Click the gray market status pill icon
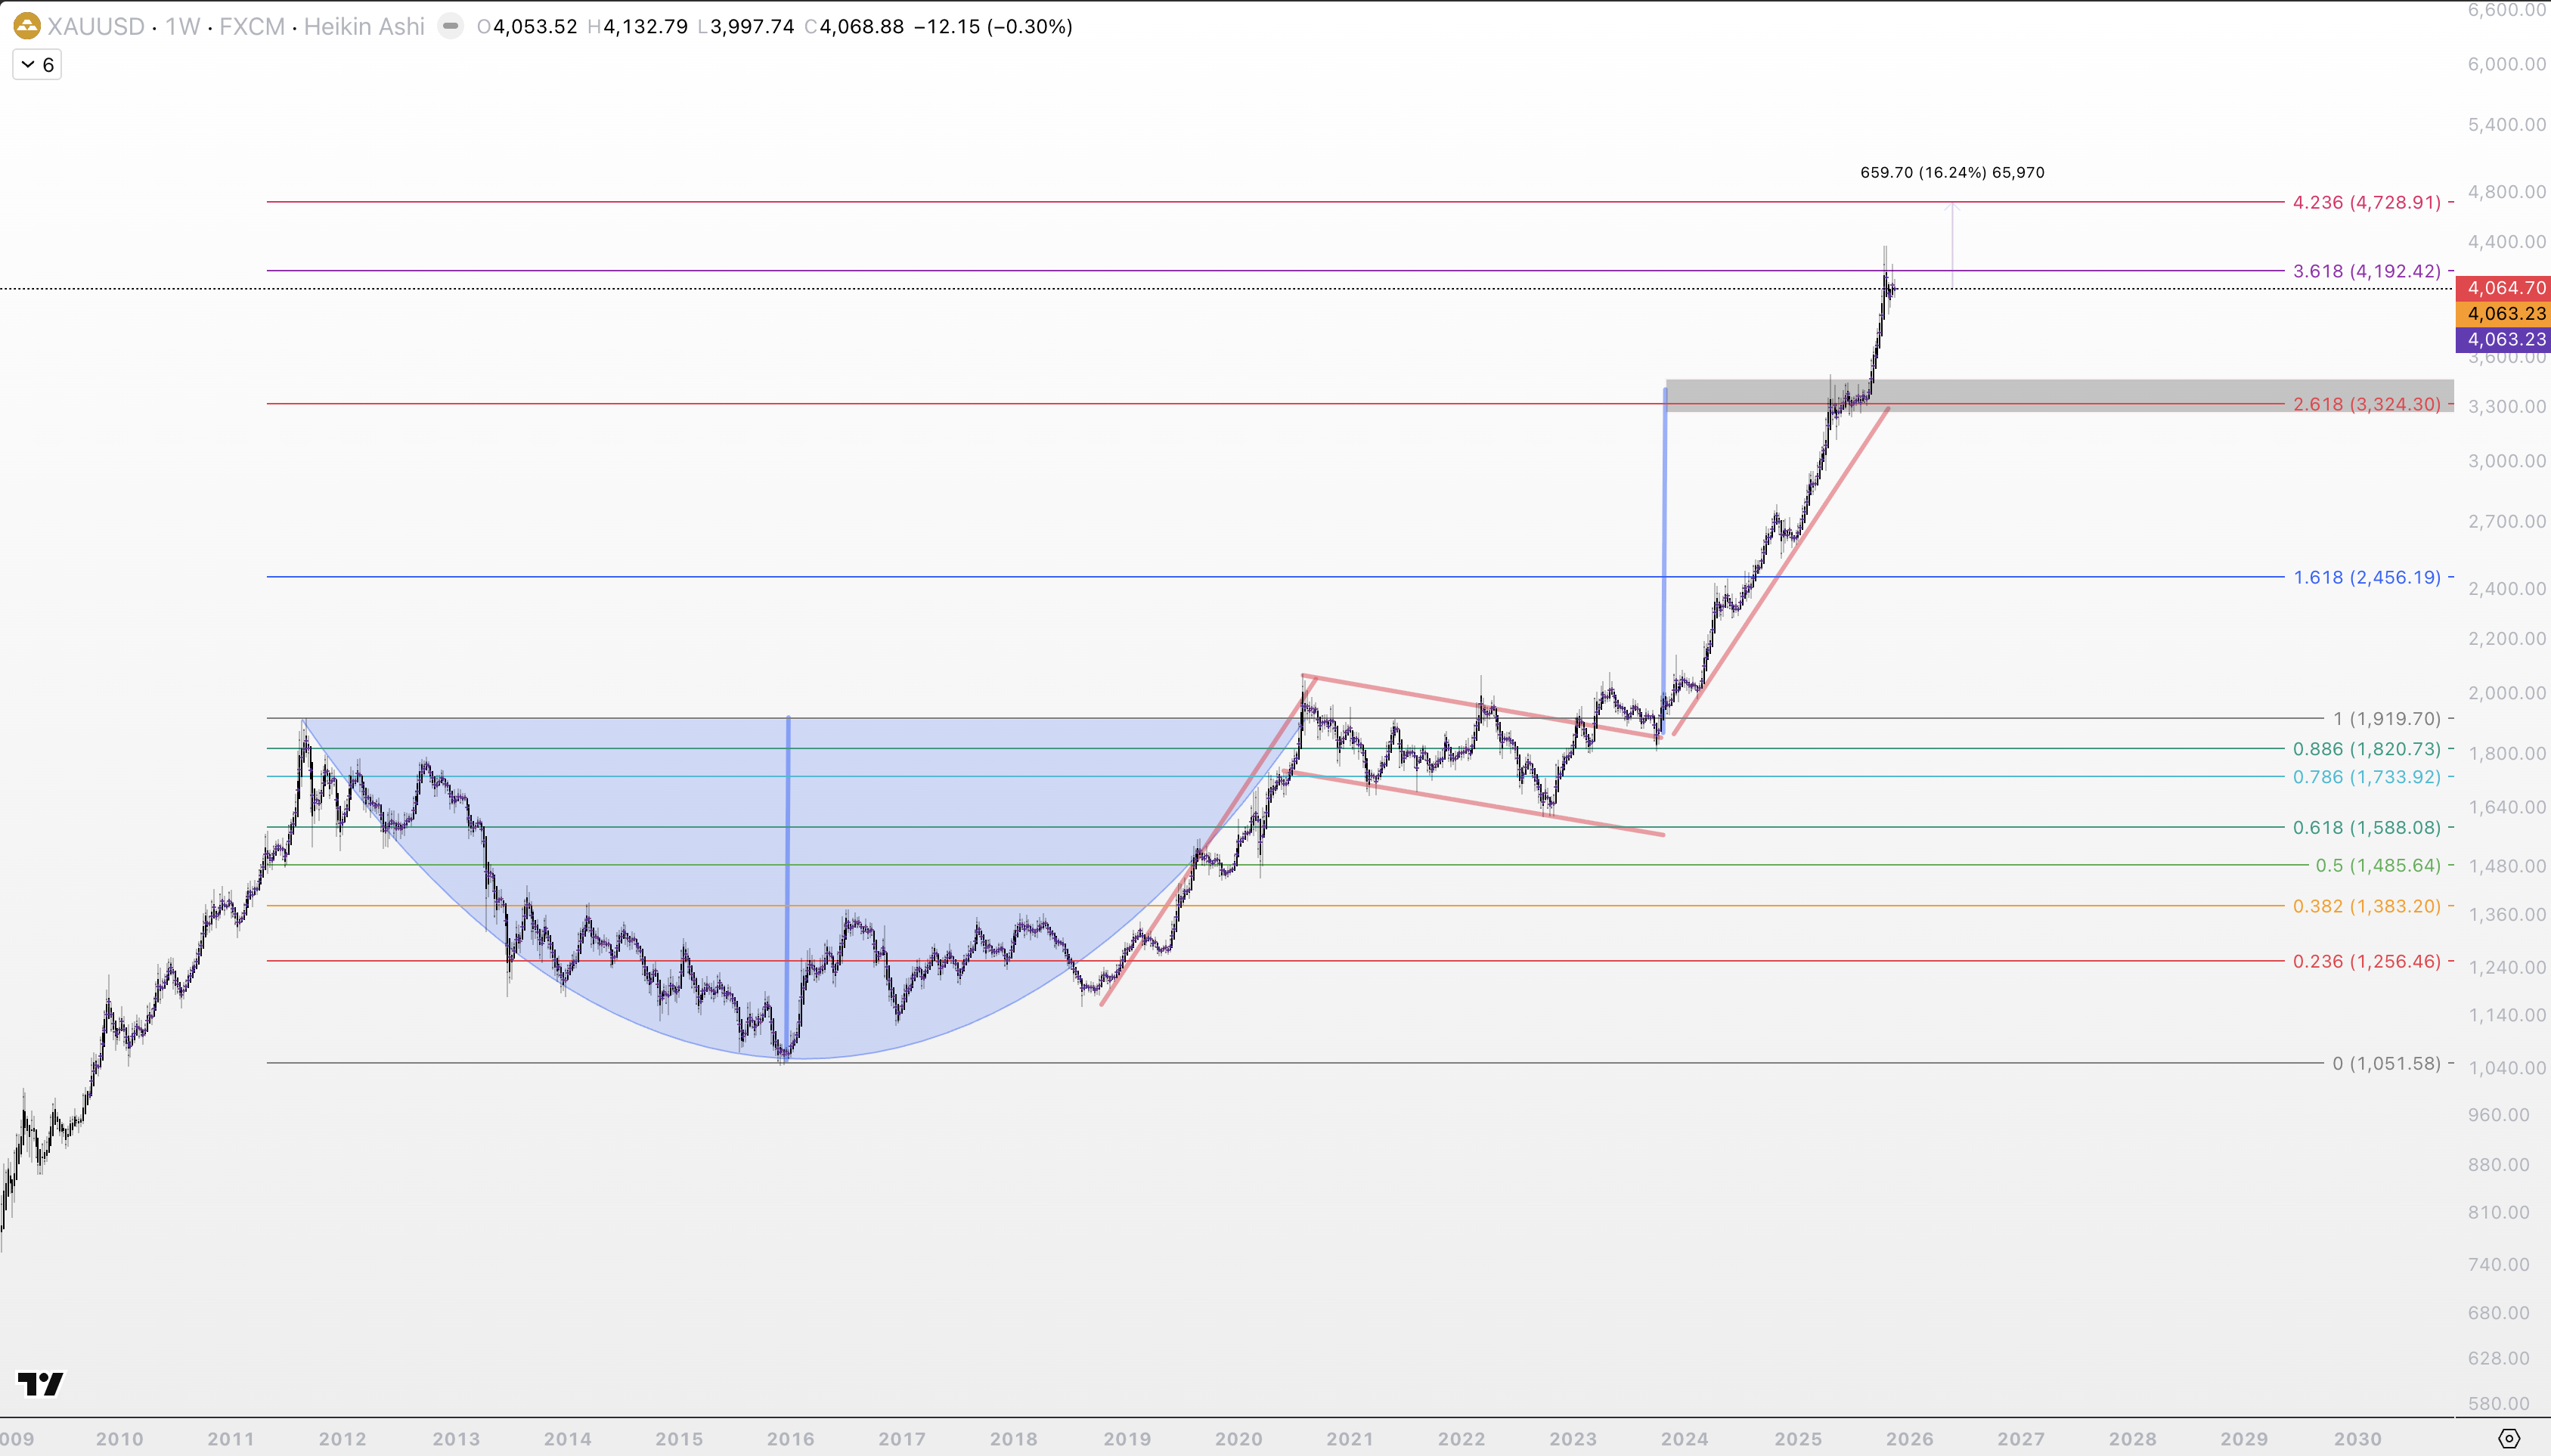The image size is (2551, 1456). tap(451, 26)
